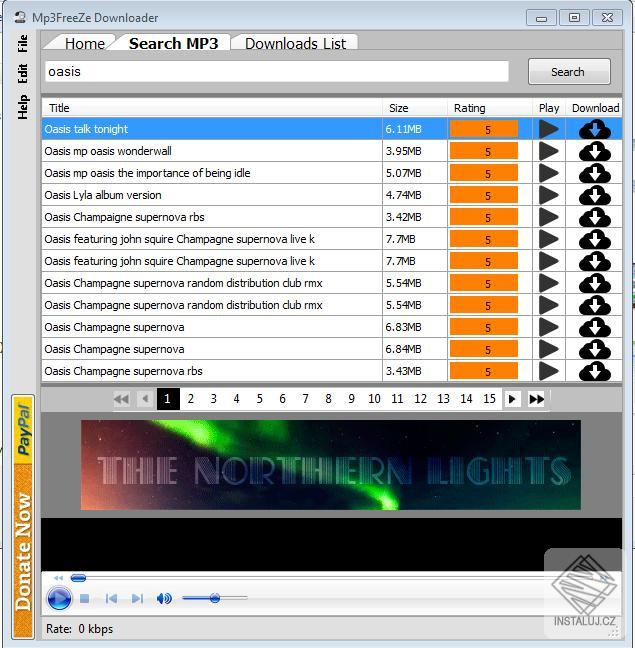The image size is (635, 648).
Task: Jump to the first results page
Action: click(x=122, y=399)
